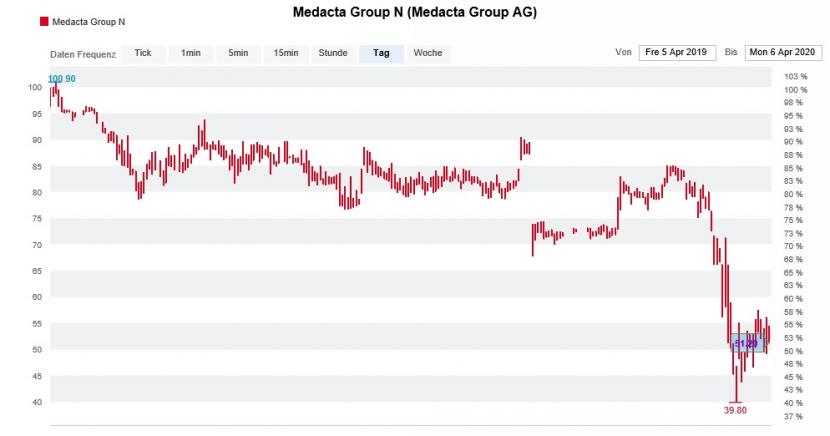Select the Tag frequency tab

pyautogui.click(x=381, y=53)
